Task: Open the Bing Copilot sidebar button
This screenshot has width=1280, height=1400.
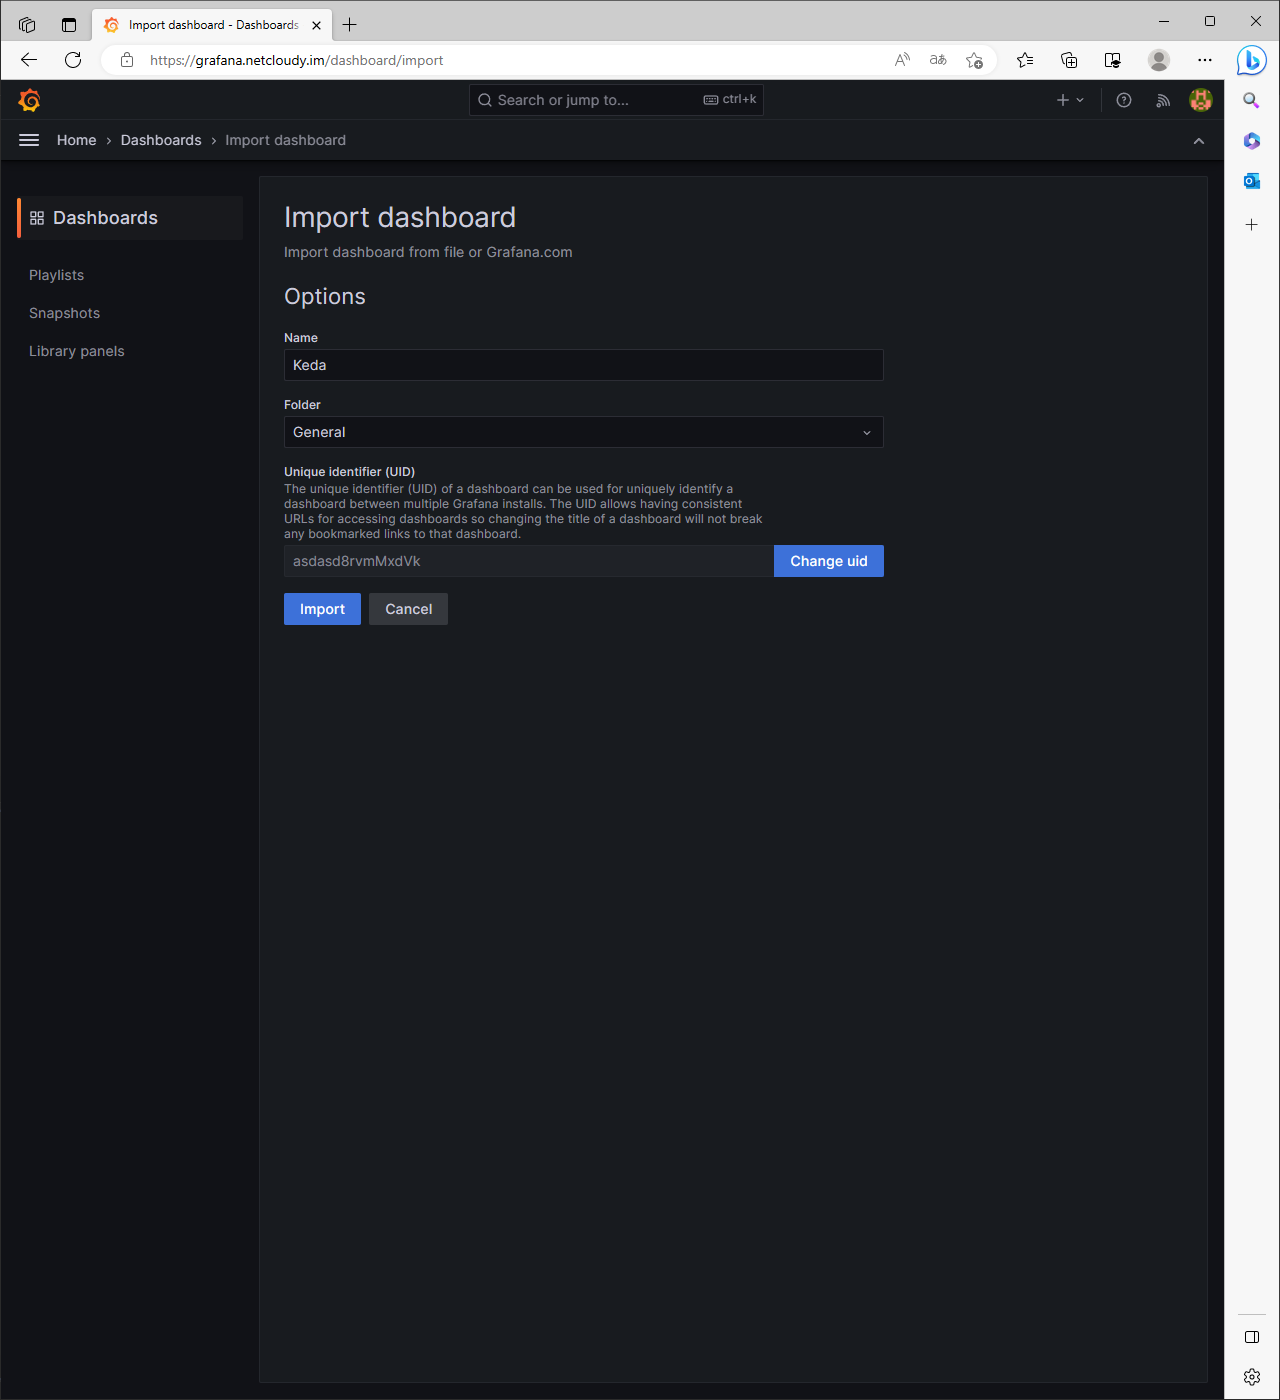Action: tap(1251, 60)
